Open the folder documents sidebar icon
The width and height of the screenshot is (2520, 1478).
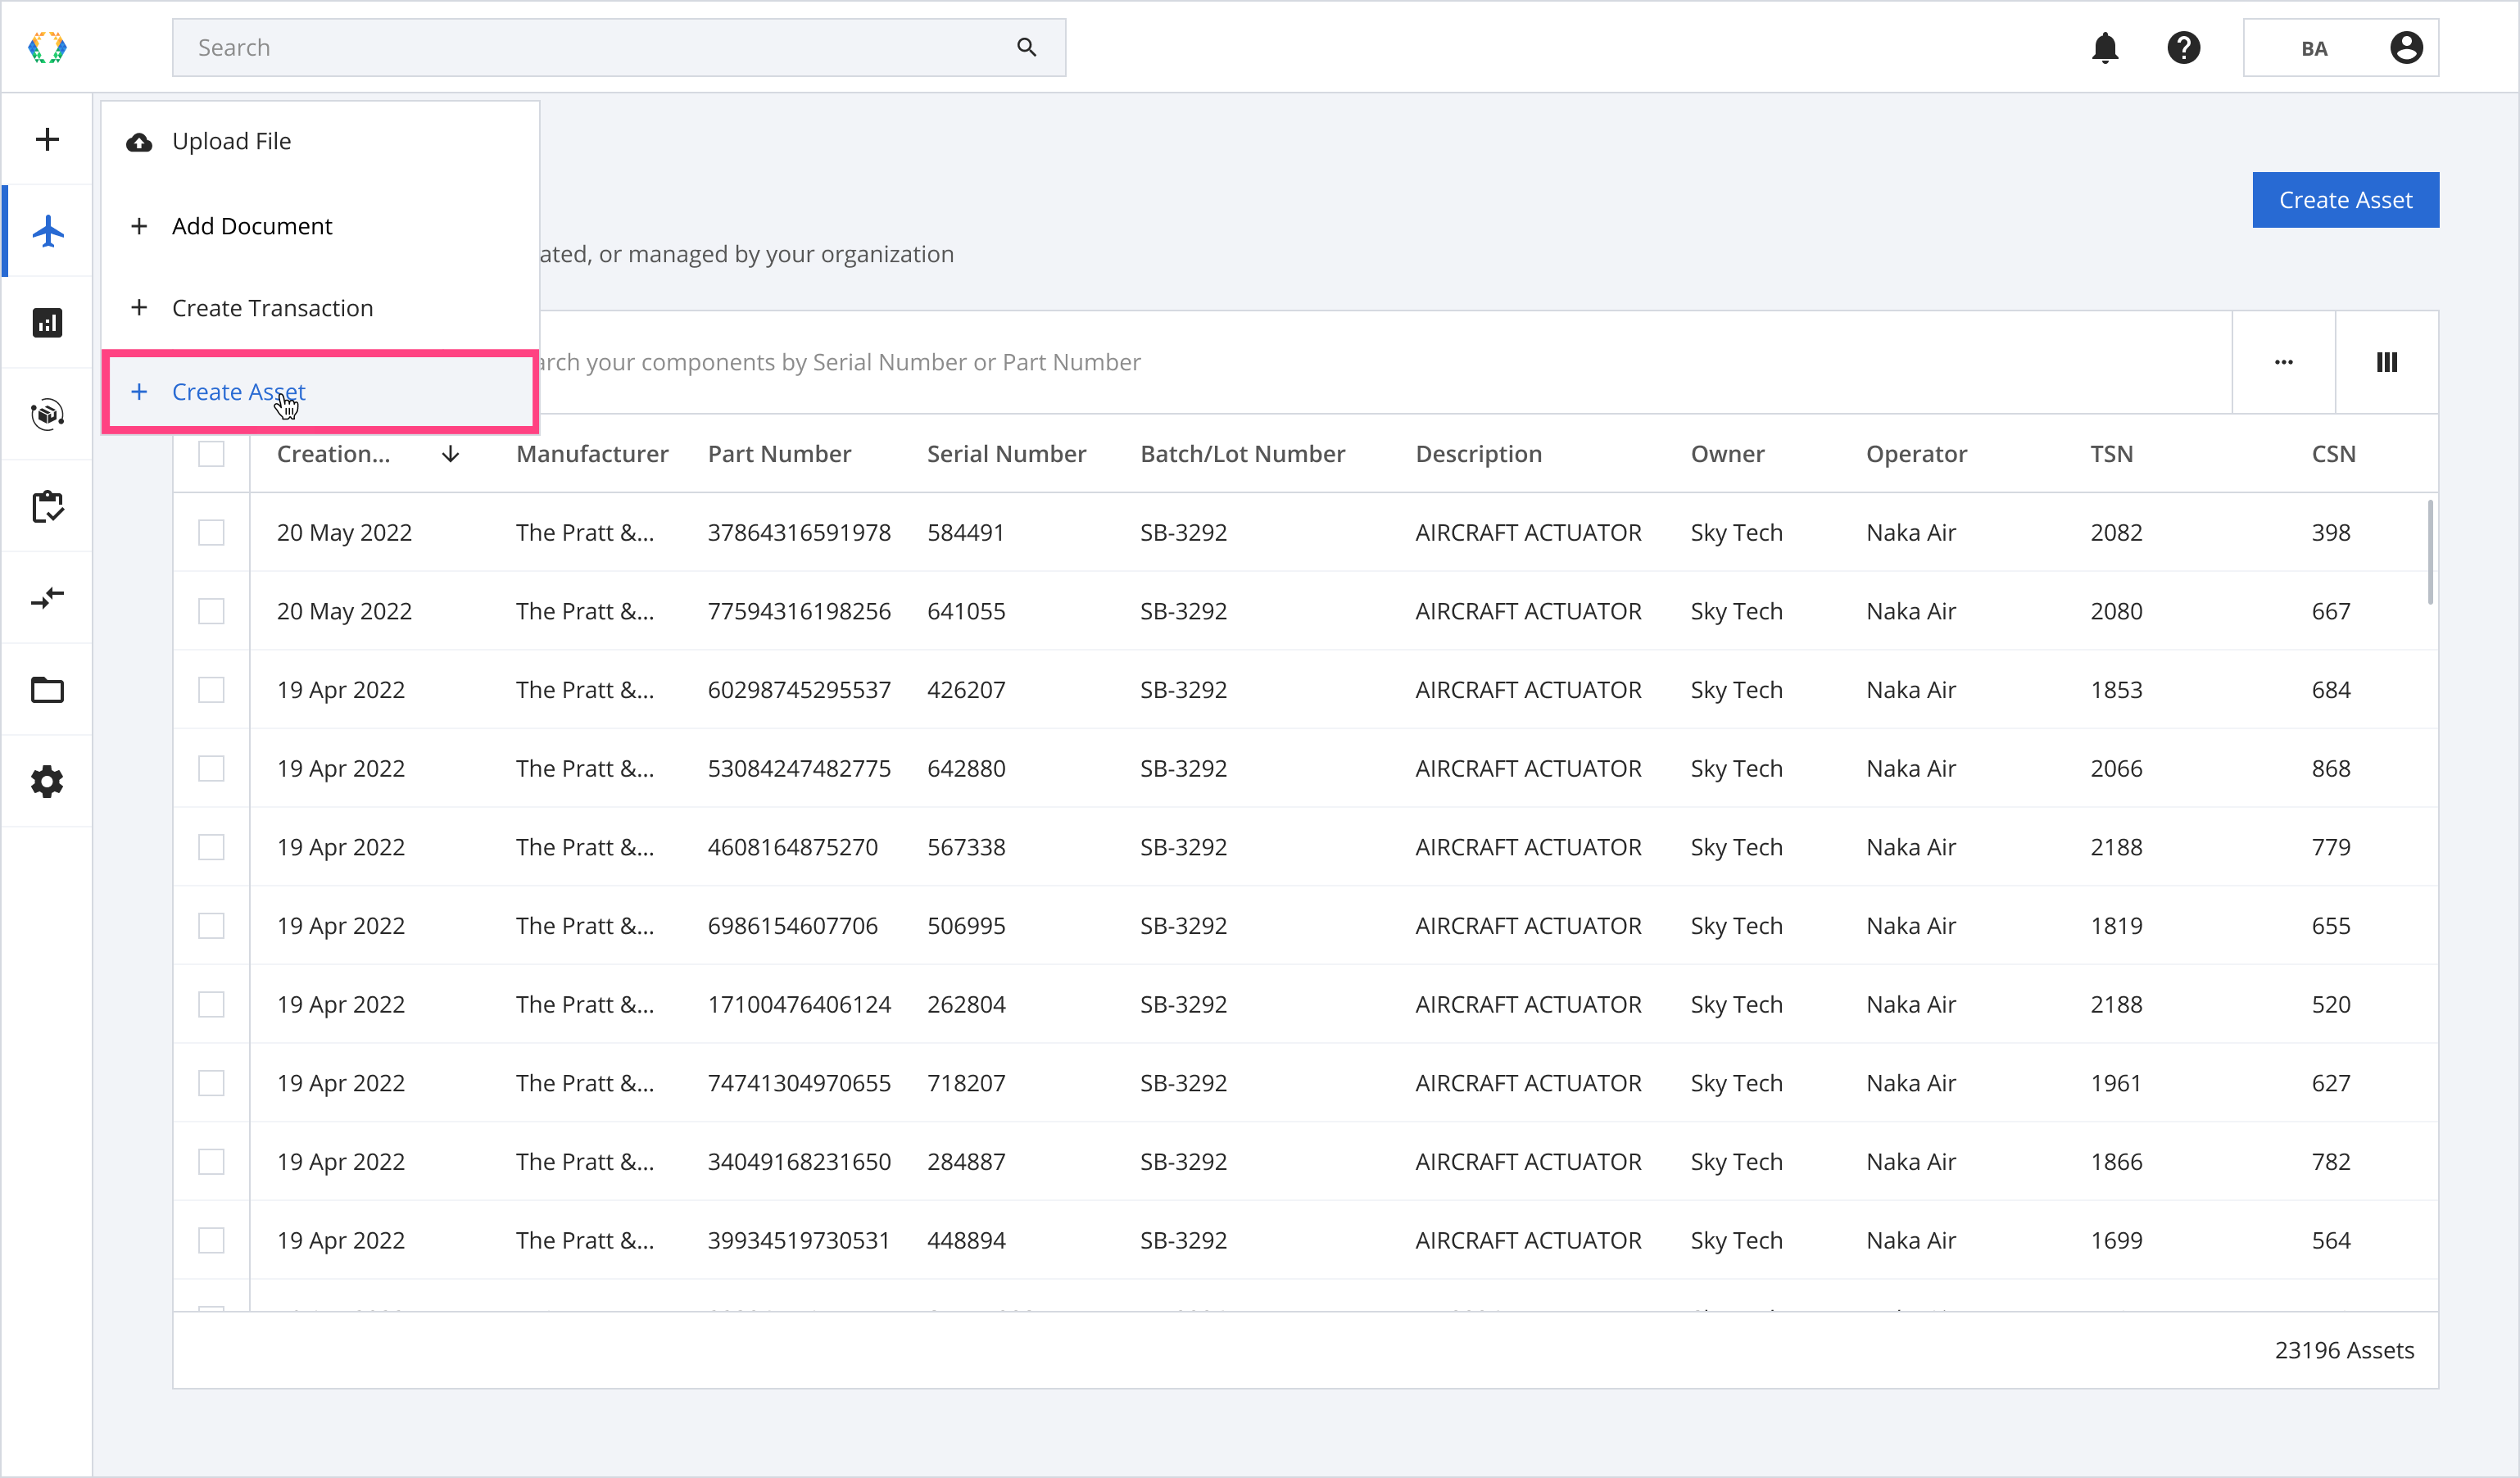(x=47, y=690)
